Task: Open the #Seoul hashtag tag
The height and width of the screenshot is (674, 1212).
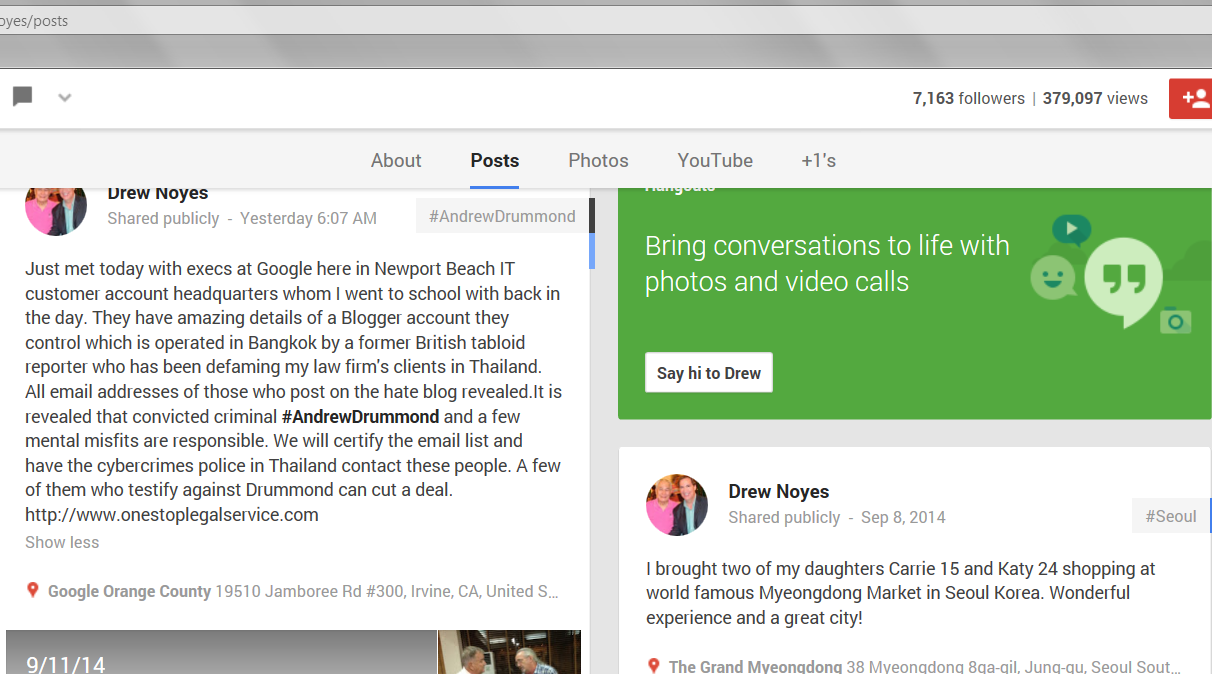Action: click(x=1171, y=516)
